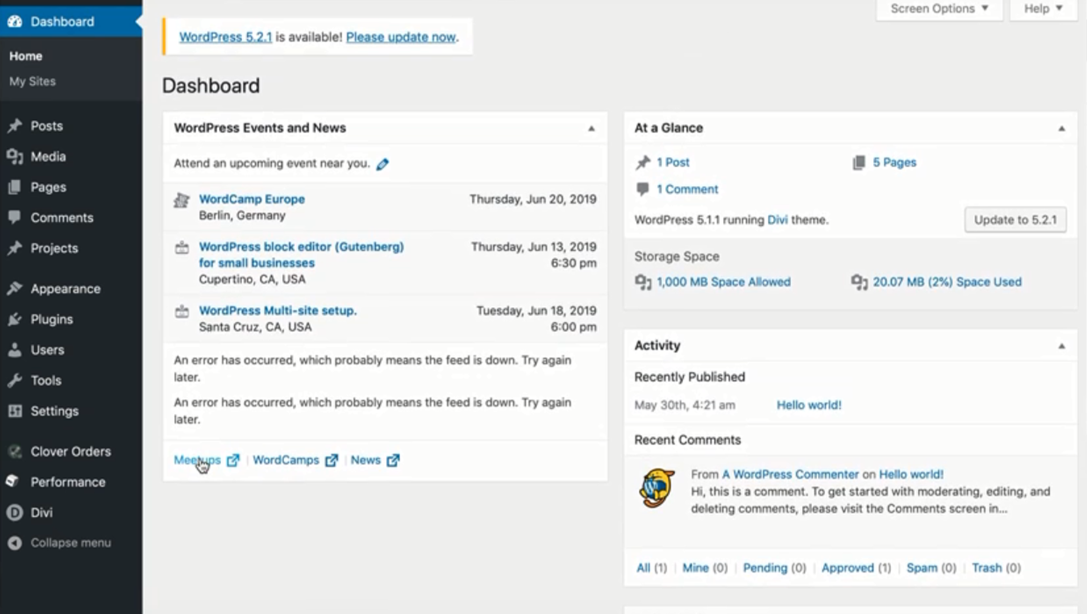Screen dimensions: 1087x614
Task: Click the Projects pin icon
Action: point(15,248)
